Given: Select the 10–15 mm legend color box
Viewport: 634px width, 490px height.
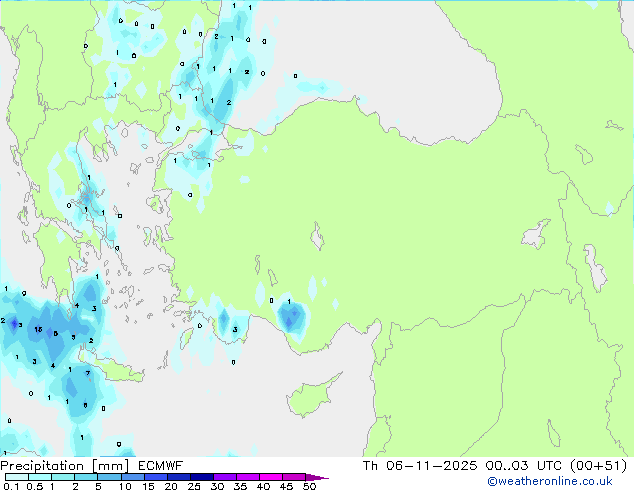Looking at the screenshot, I should [x=132, y=477].
